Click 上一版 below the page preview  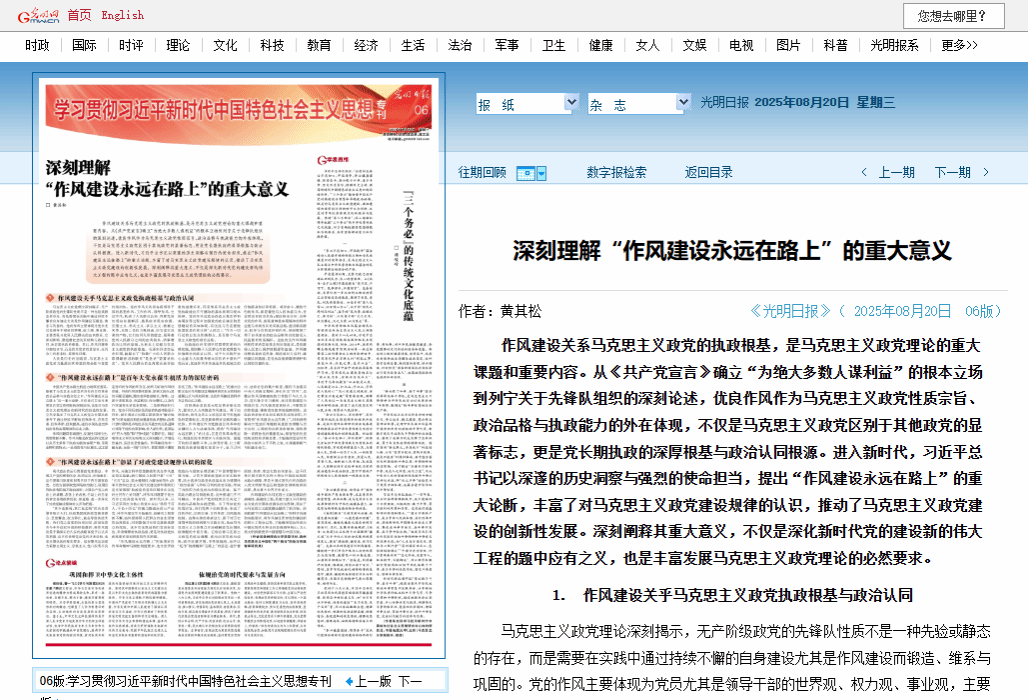point(373,682)
